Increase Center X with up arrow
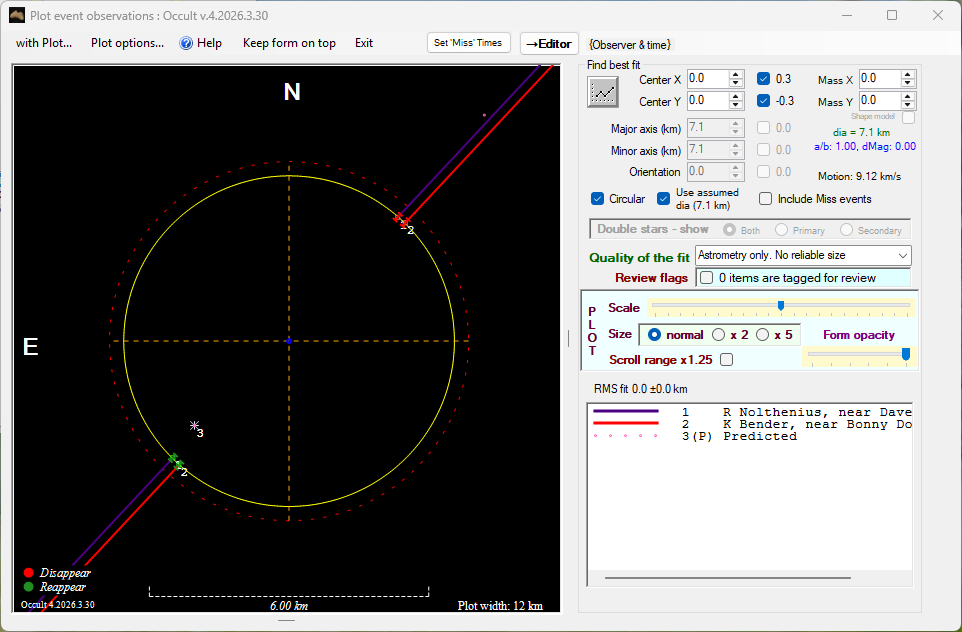Viewport: 962px width, 632px height. 736,75
